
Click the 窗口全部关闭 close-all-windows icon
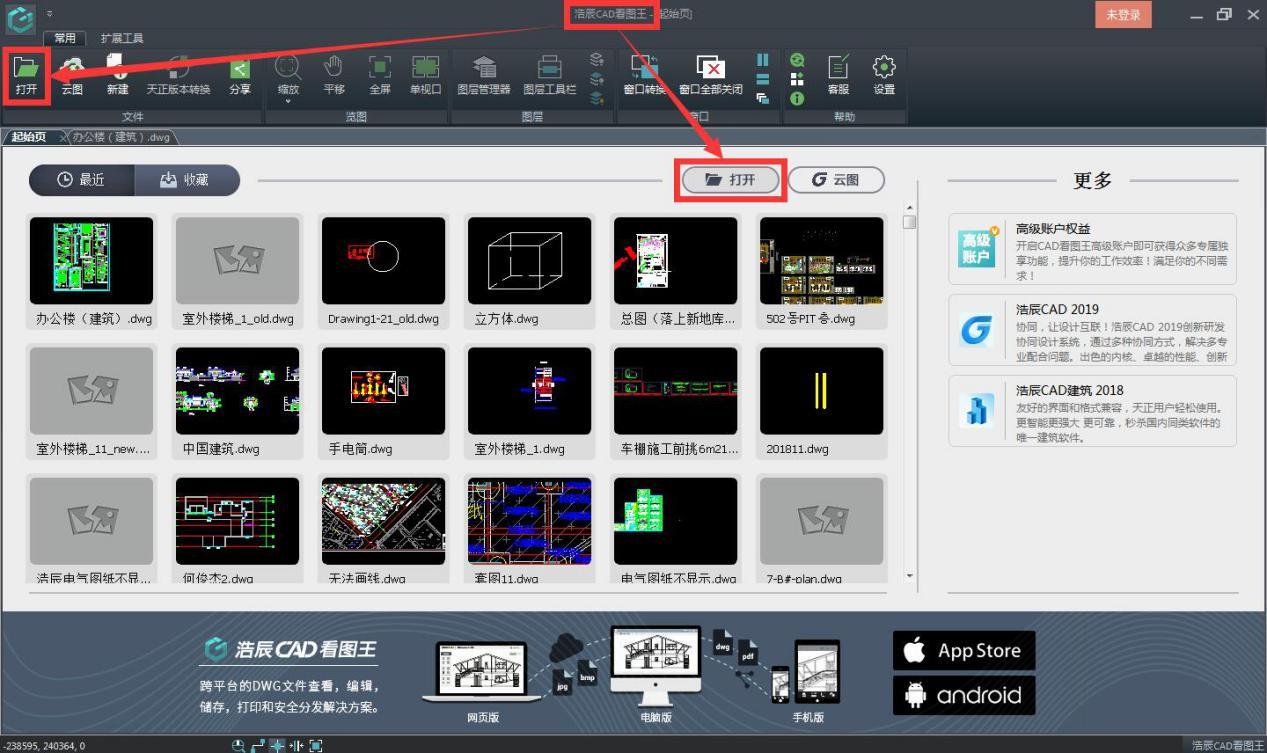pos(710,75)
